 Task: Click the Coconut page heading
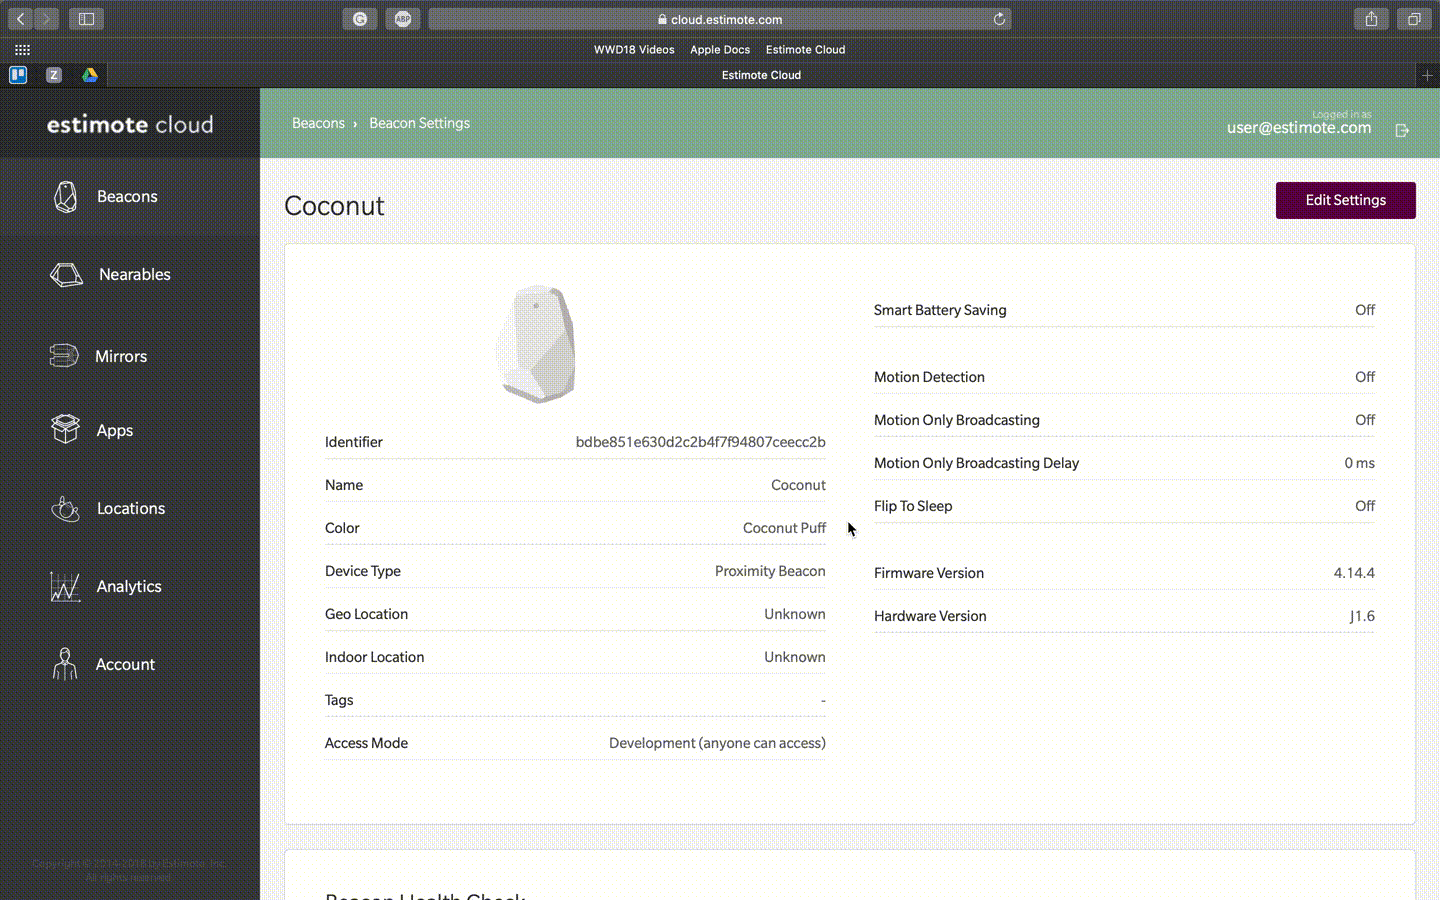(334, 206)
